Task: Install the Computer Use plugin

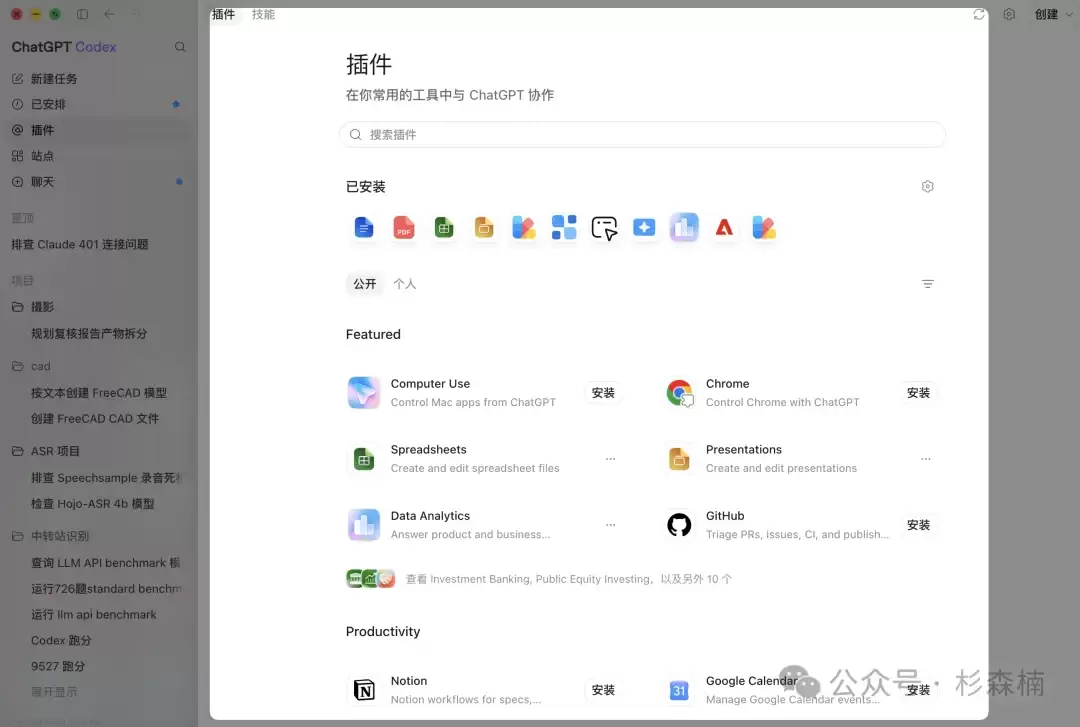Action: pyautogui.click(x=603, y=393)
